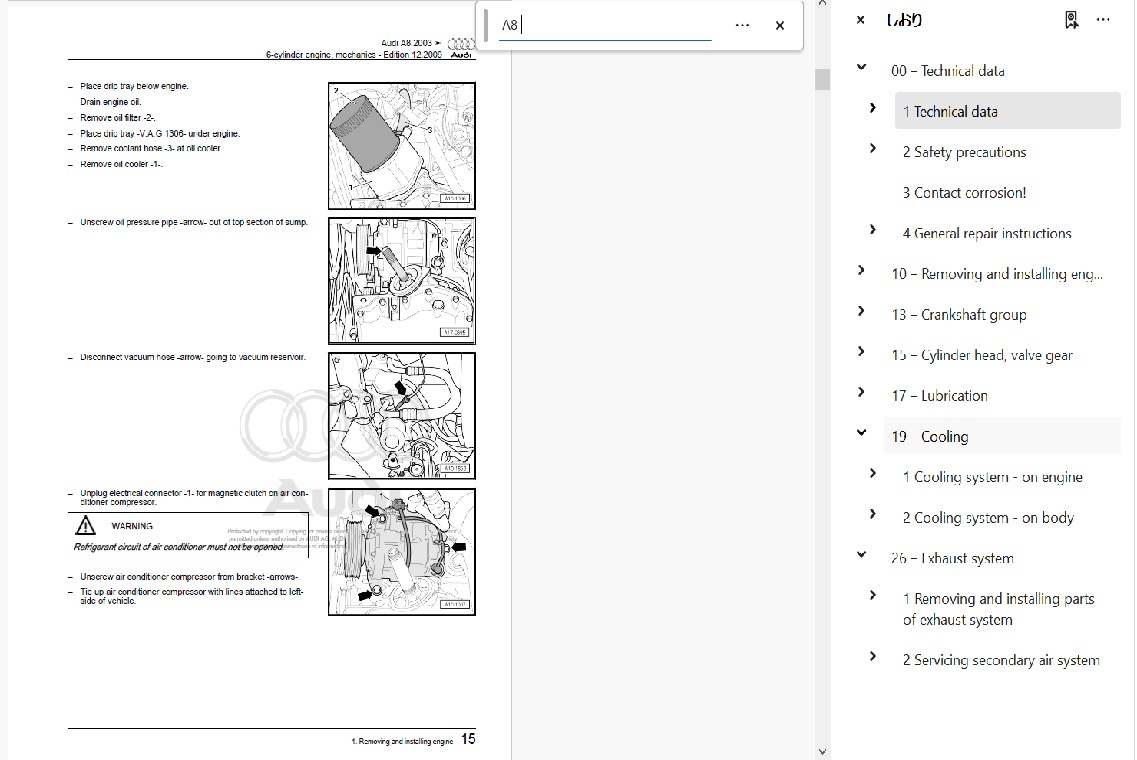1137x760 pixels.
Task: Collapse the 00 – Technical data section
Action: (861, 67)
